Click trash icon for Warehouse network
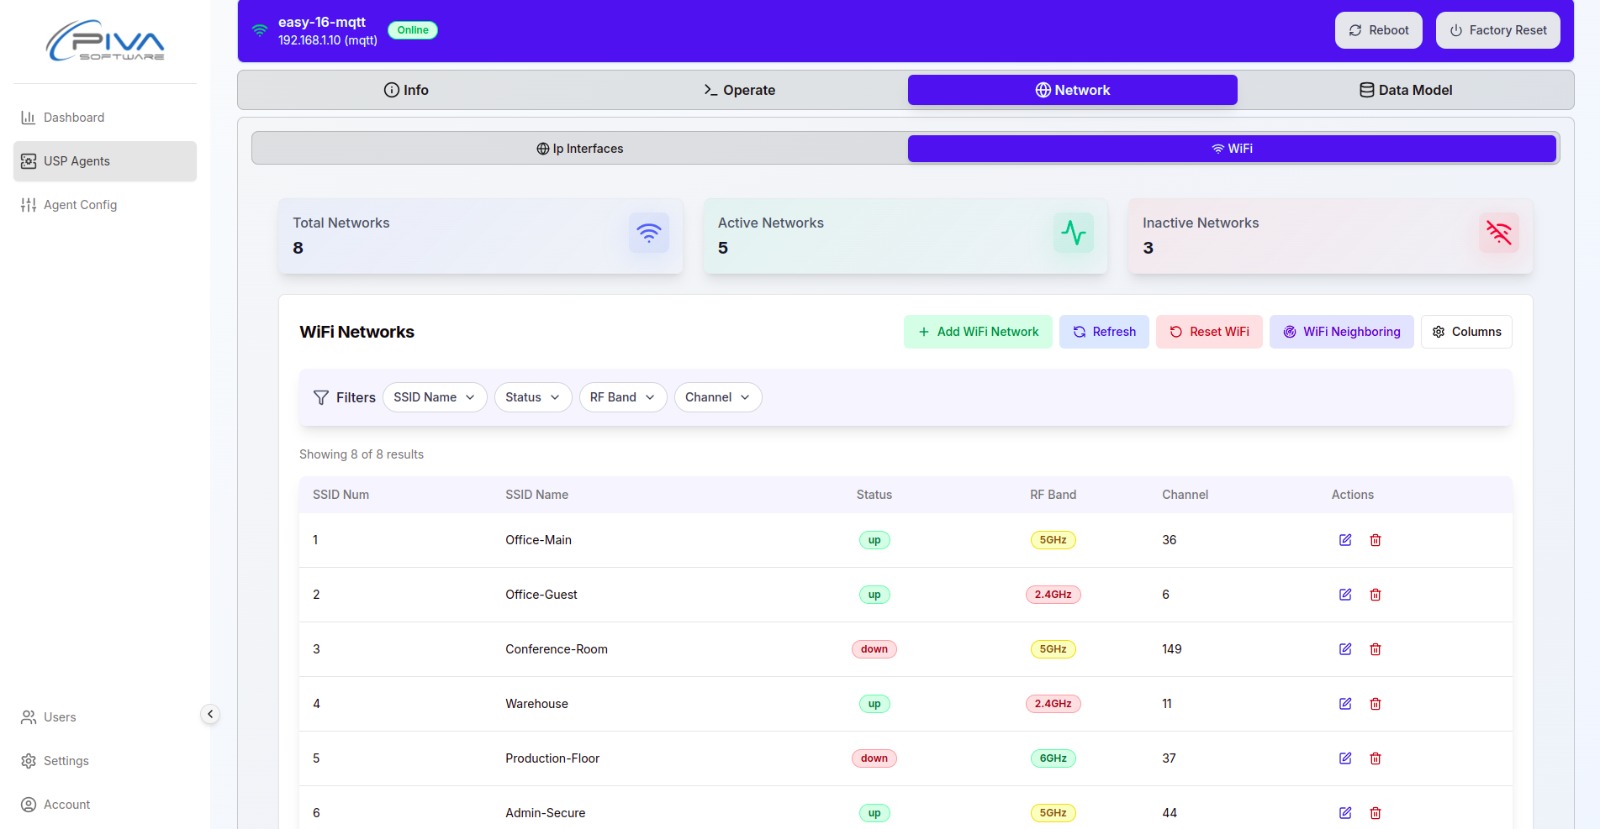Image resolution: width=1600 pixels, height=829 pixels. pyautogui.click(x=1375, y=704)
